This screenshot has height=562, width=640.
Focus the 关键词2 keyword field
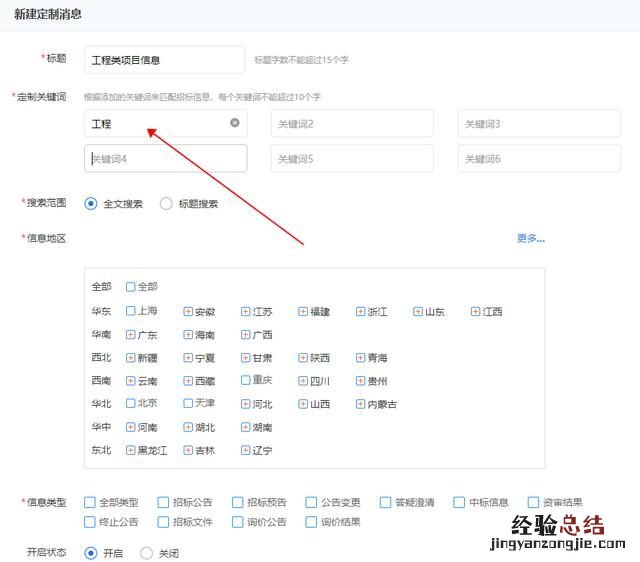click(351, 124)
